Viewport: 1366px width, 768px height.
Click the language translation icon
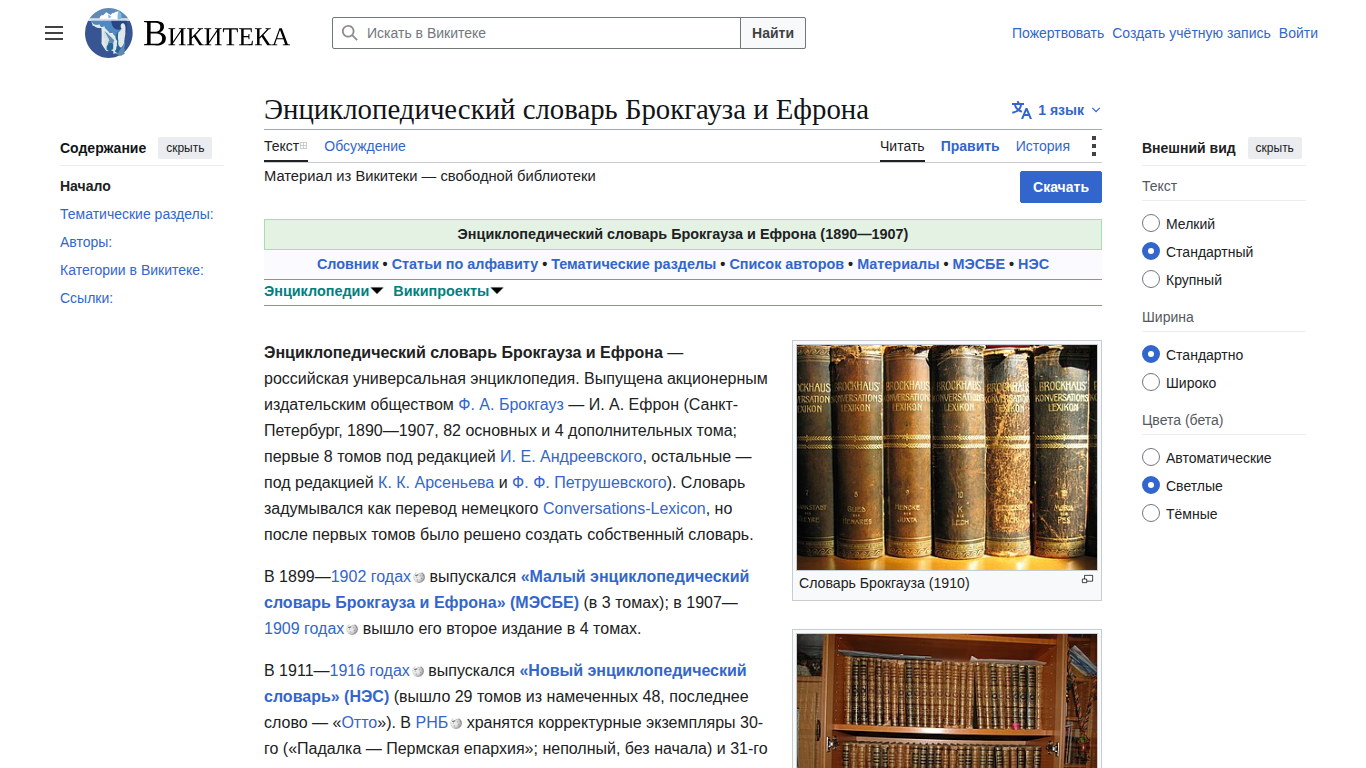coord(1021,110)
